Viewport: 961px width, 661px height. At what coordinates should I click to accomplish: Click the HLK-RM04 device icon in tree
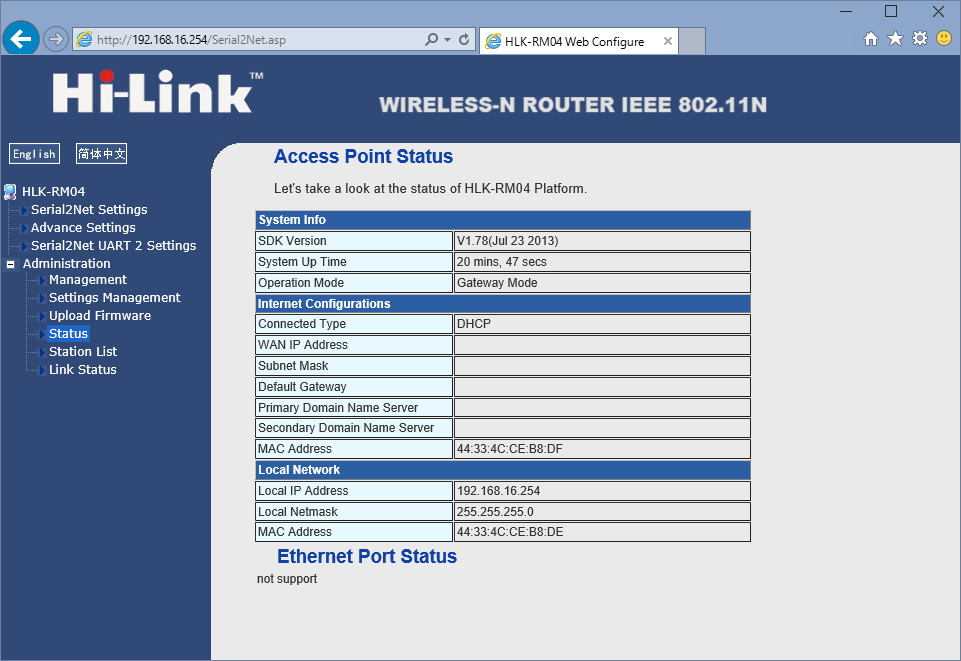click(10, 192)
